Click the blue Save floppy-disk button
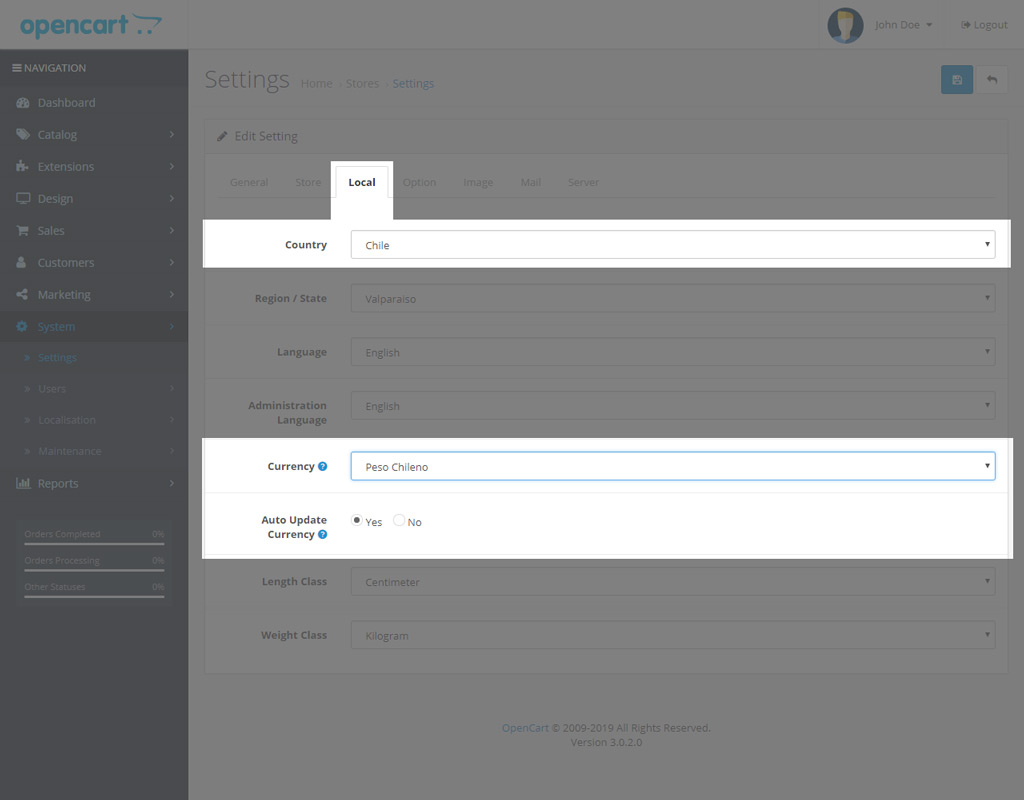This screenshot has width=1024, height=800. pyautogui.click(x=957, y=80)
